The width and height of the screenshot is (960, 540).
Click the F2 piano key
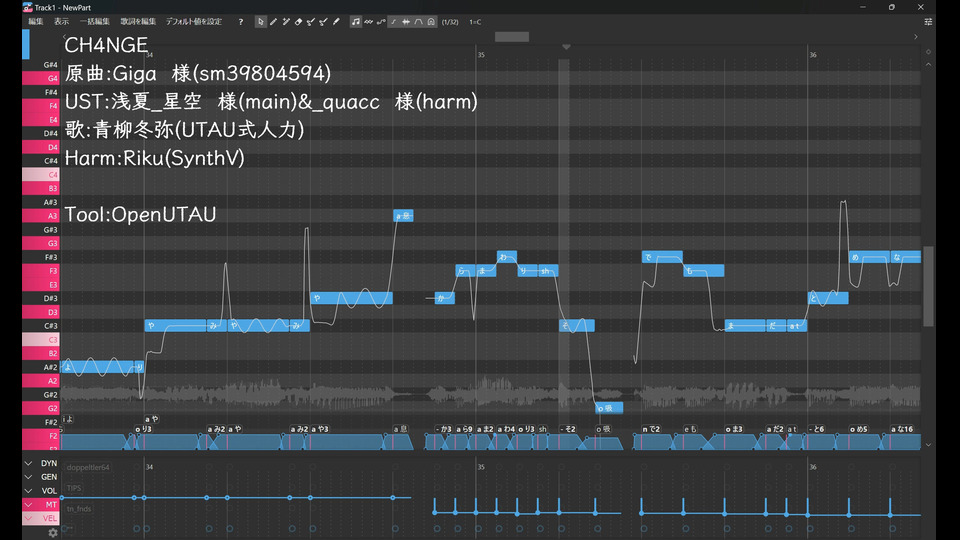[x=40, y=436]
